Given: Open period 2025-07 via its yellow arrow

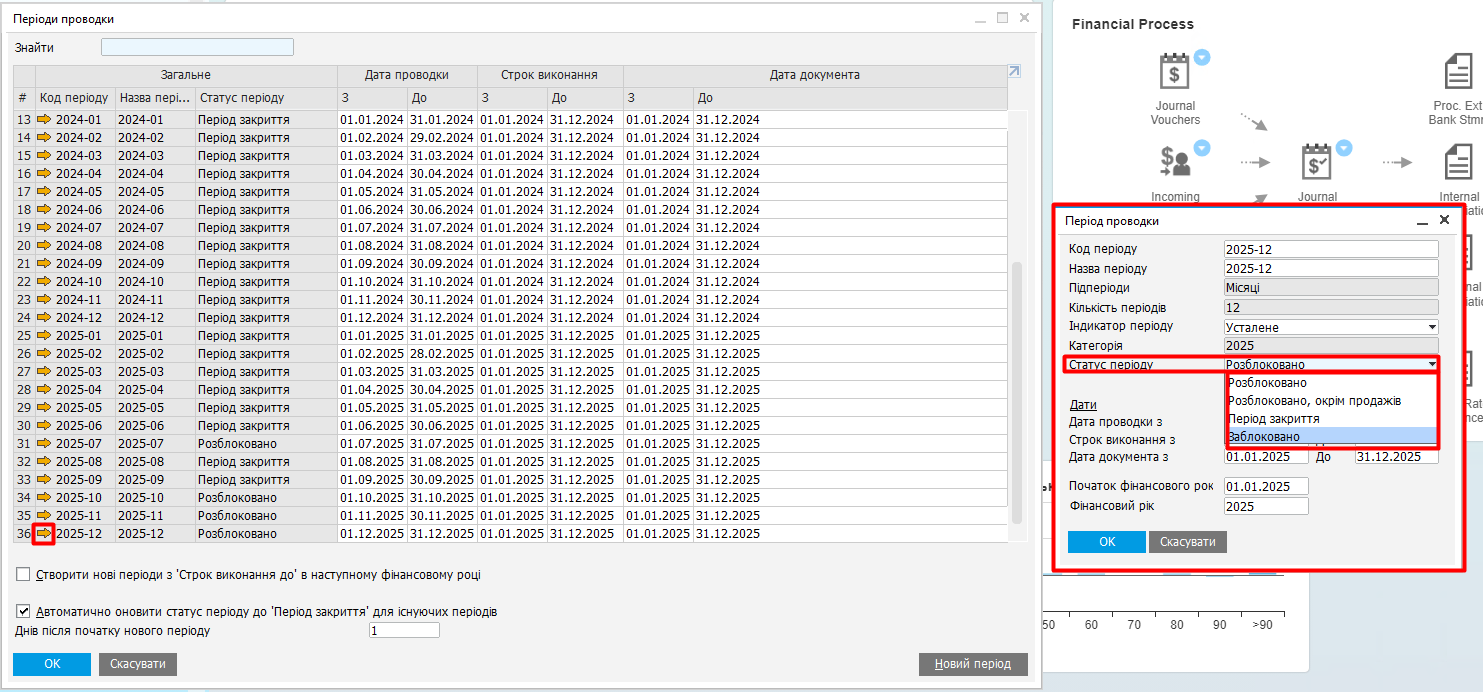Looking at the screenshot, I should point(44,444).
